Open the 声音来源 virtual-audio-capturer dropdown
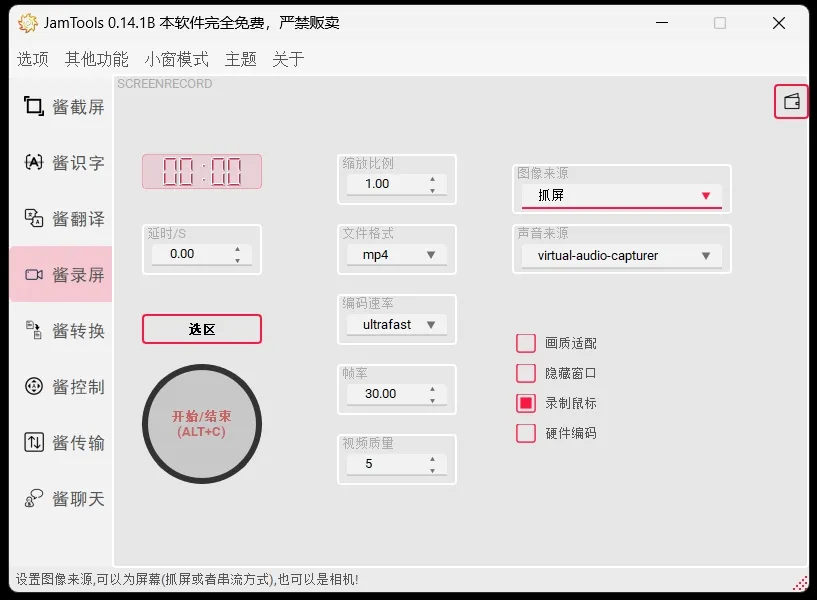 pos(622,256)
